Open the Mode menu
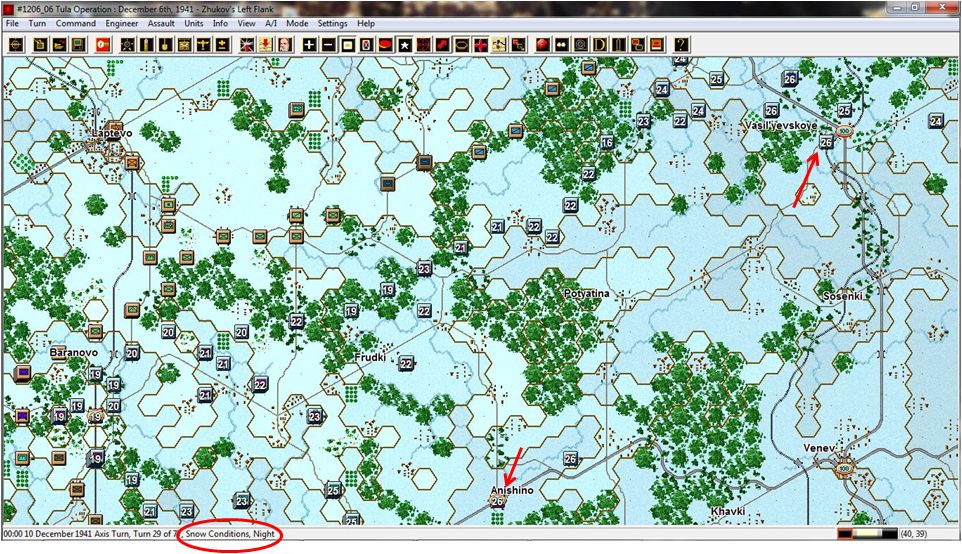The image size is (962, 554). [297, 23]
